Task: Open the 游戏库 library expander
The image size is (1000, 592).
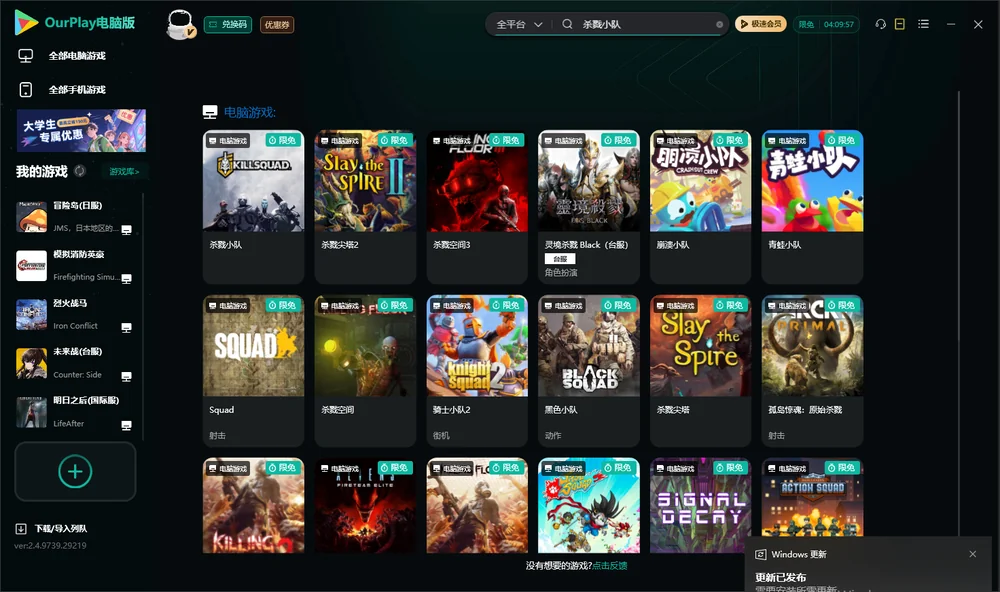Action: pos(124,172)
